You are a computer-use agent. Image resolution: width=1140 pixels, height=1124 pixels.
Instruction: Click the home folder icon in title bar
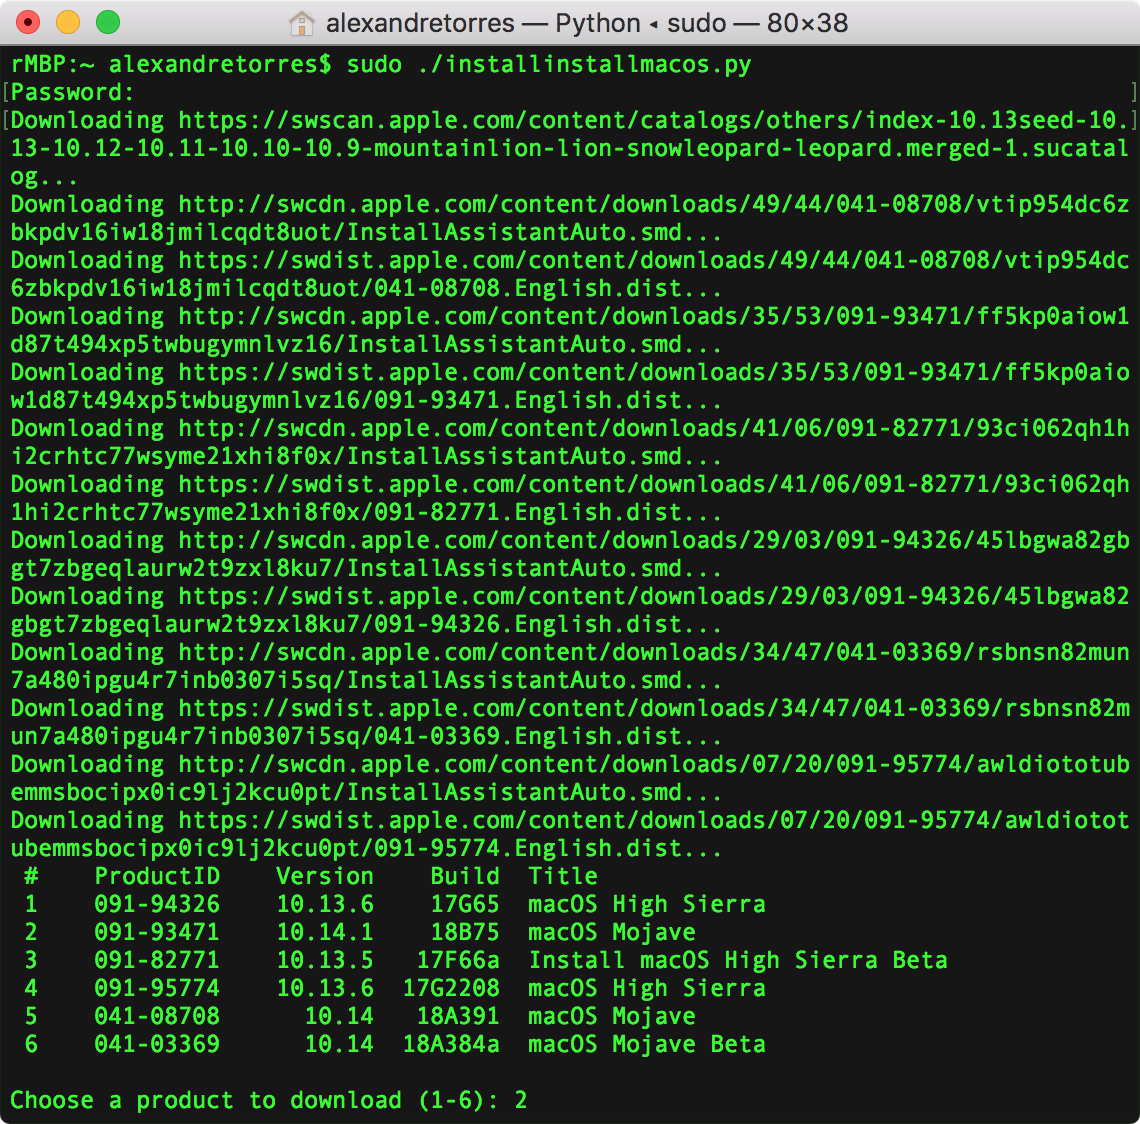pyautogui.click(x=301, y=23)
